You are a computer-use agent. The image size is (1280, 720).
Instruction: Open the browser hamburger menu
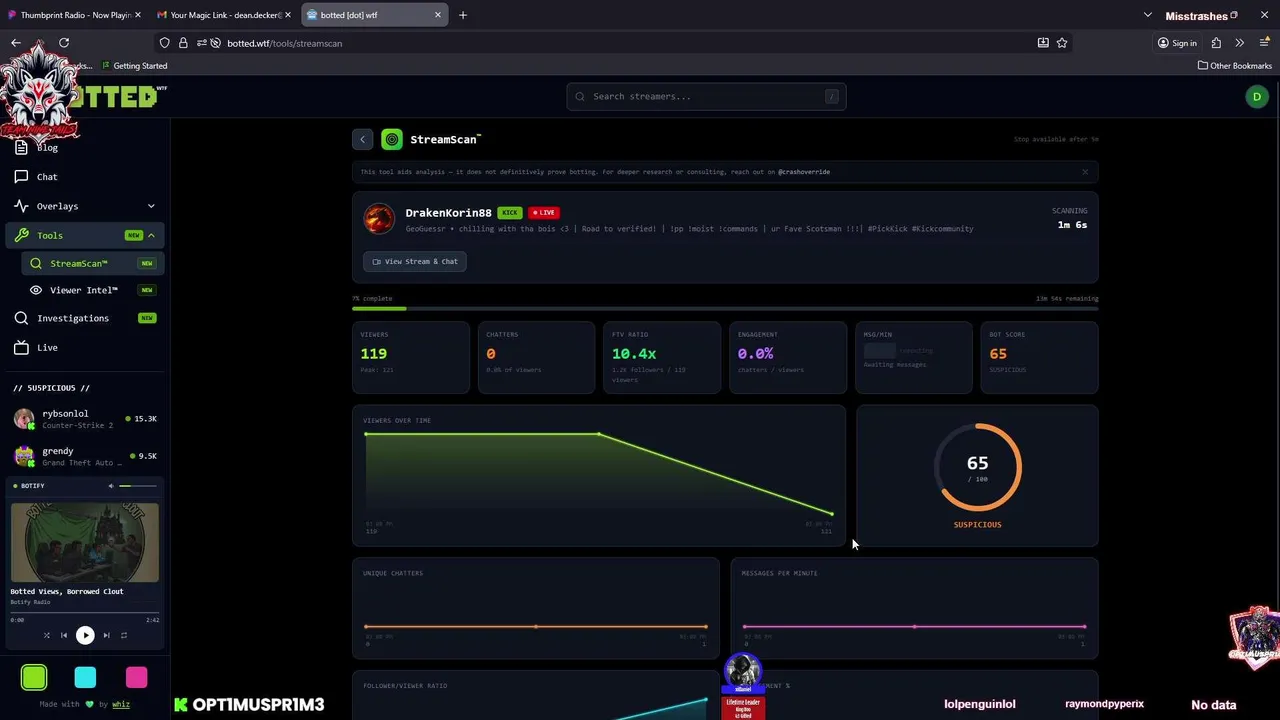[x=1264, y=43]
